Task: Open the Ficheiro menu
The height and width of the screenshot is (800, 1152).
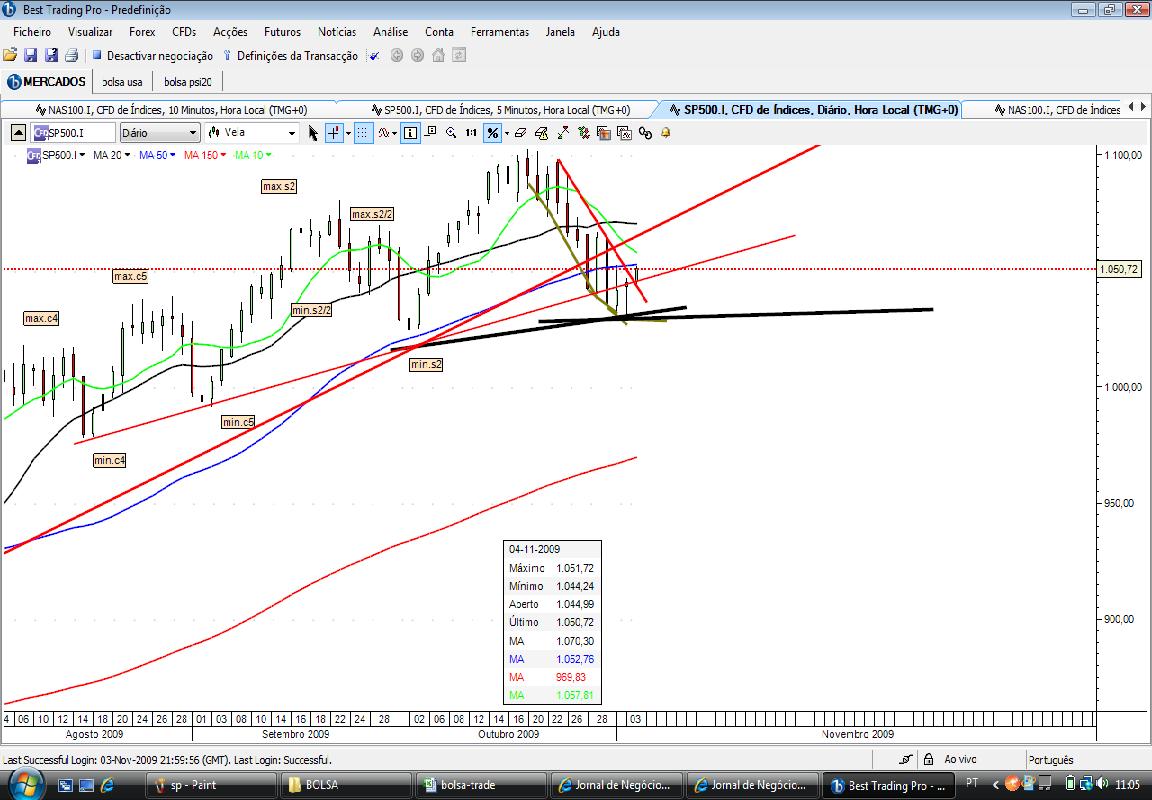Action: point(32,32)
